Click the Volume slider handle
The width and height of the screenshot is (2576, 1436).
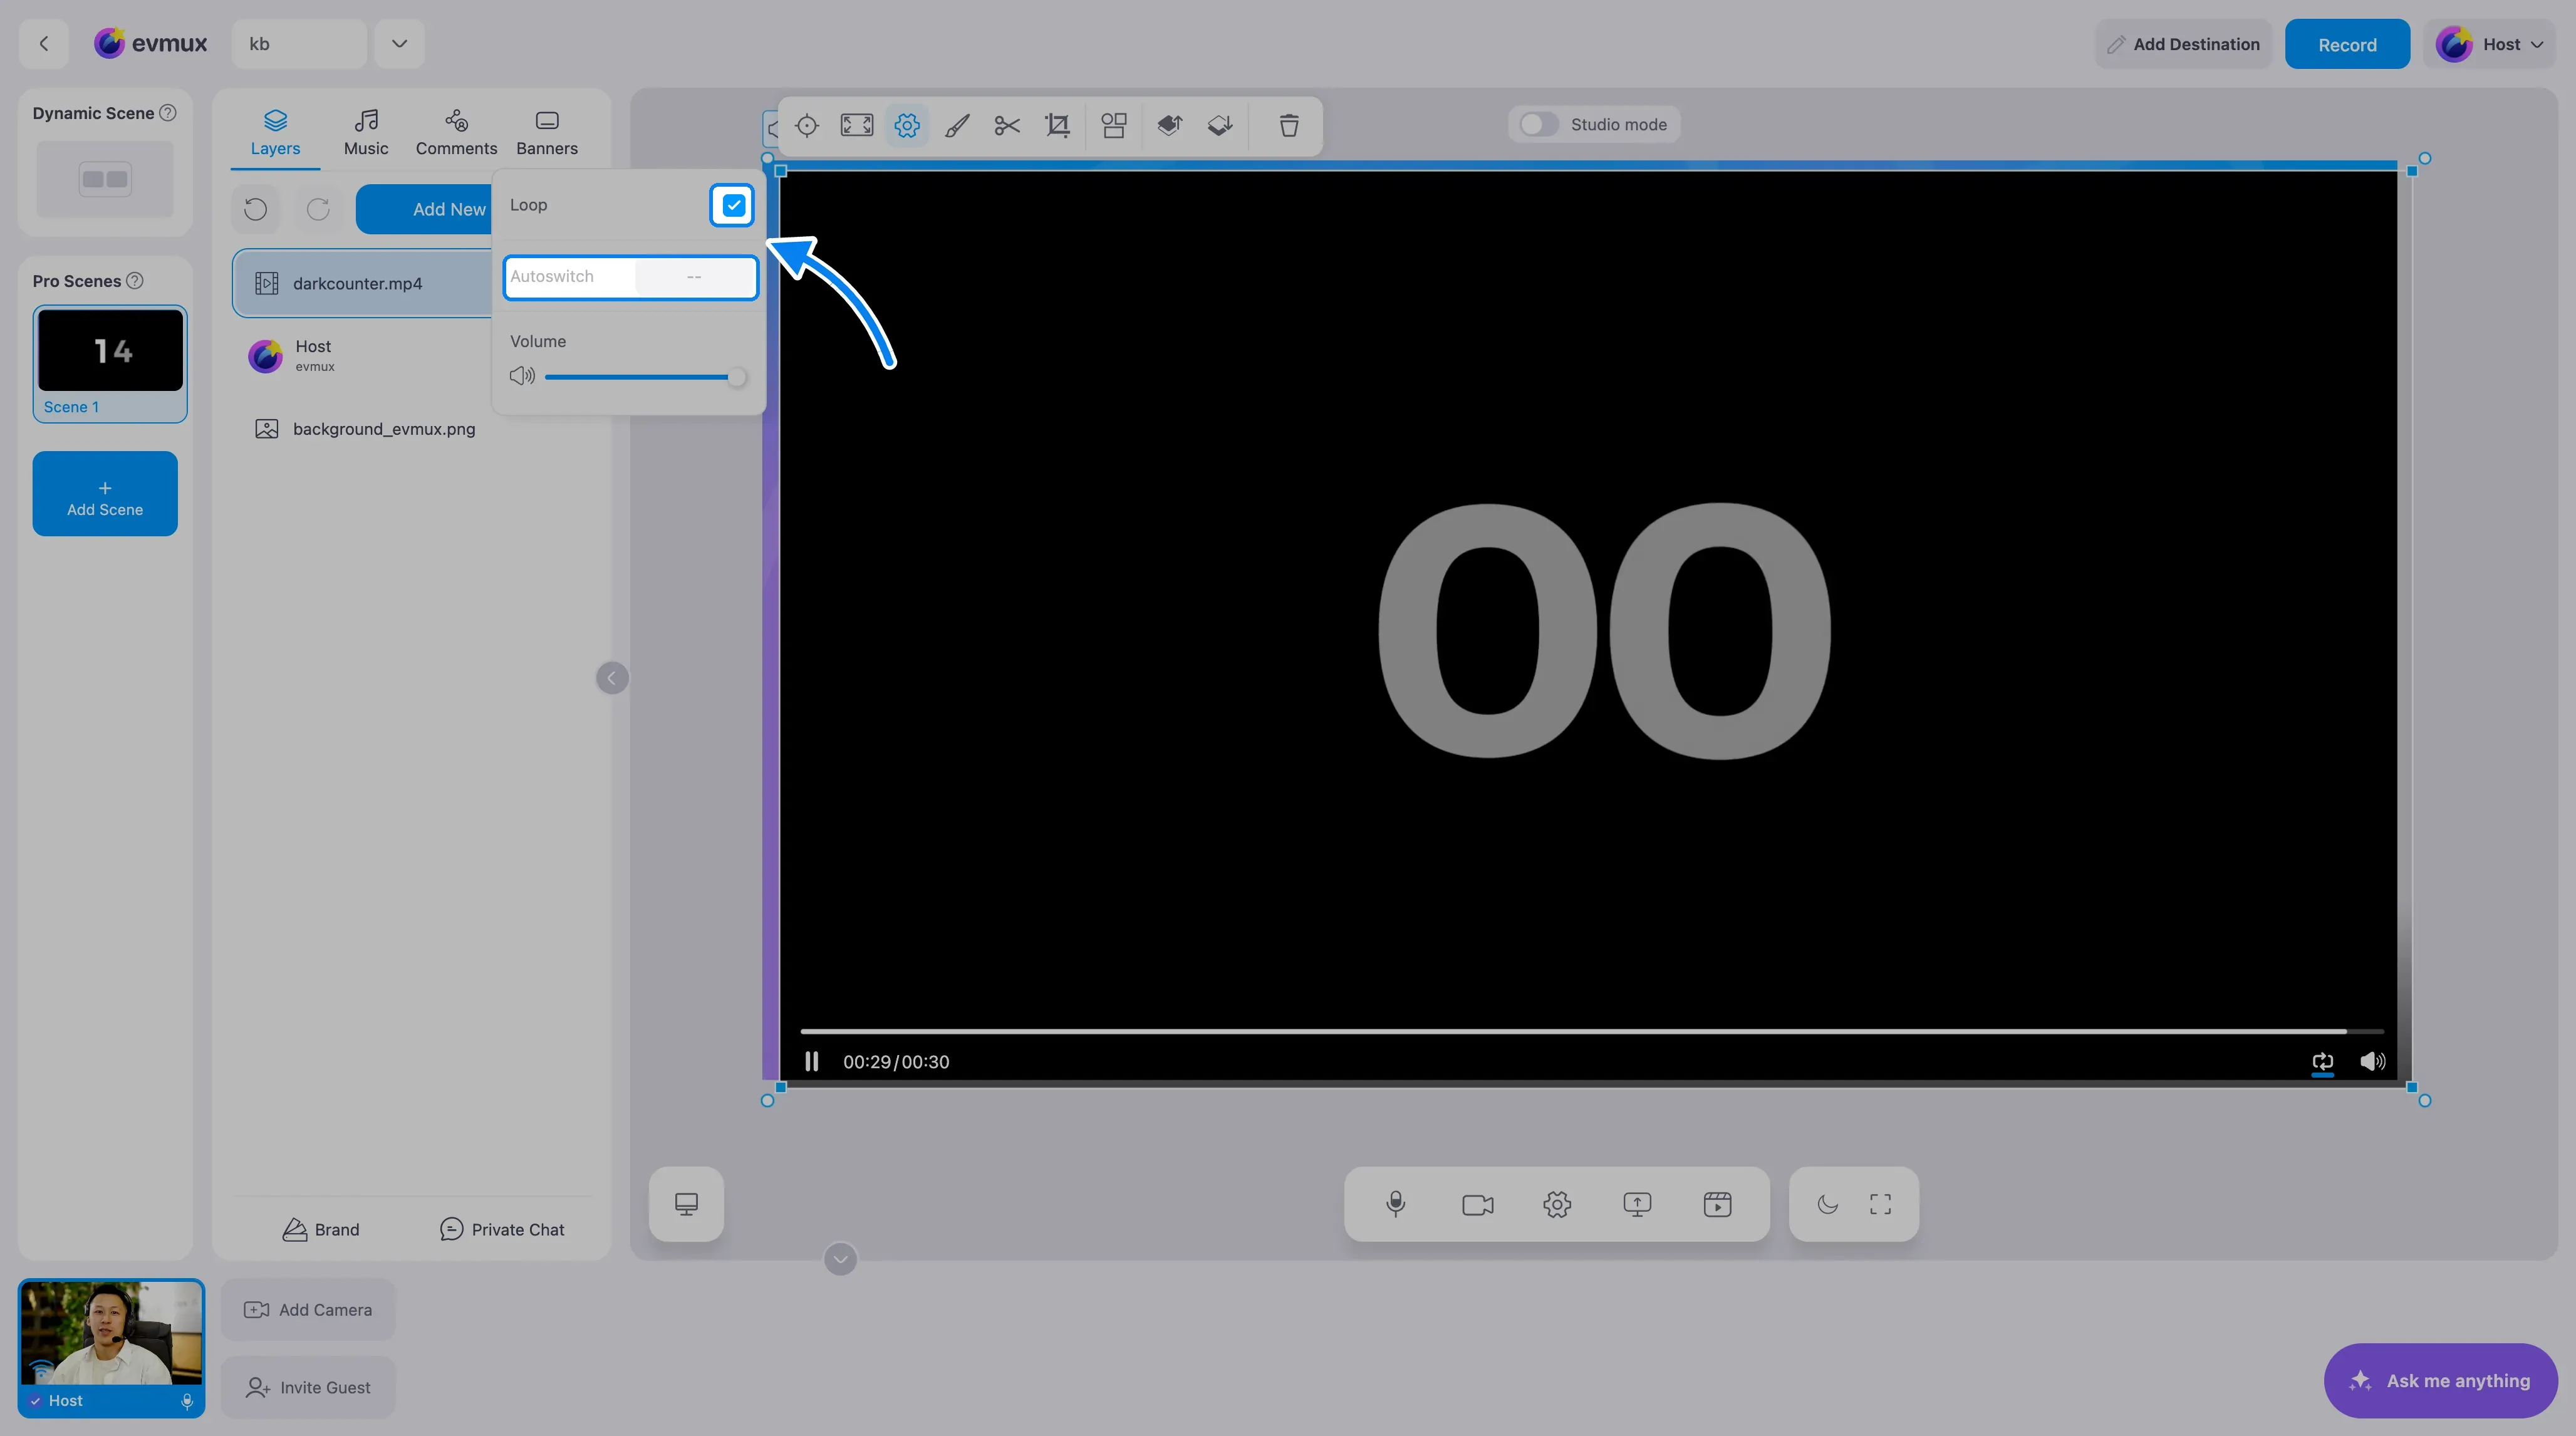tap(737, 377)
